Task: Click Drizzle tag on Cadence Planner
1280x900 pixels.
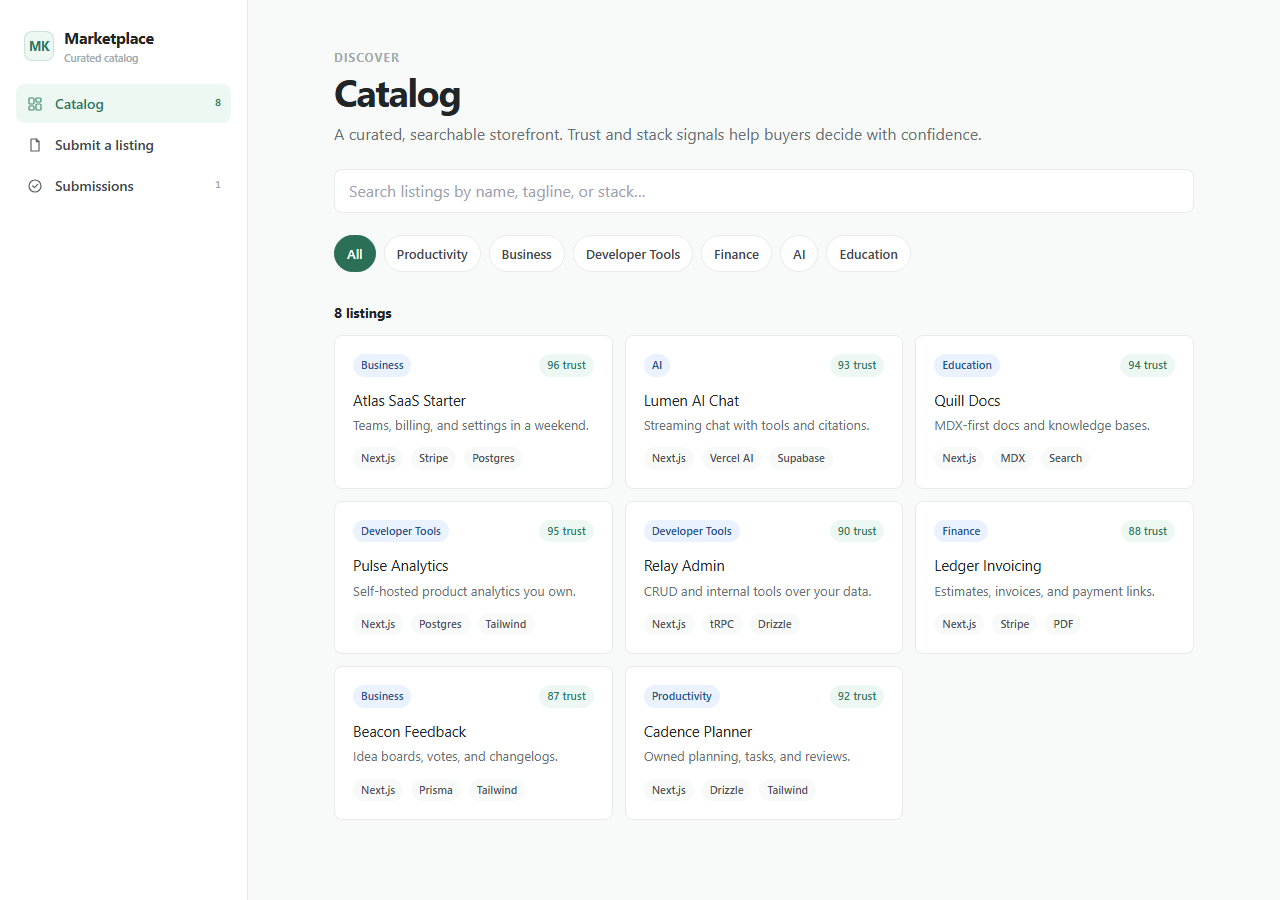Action: click(727, 790)
